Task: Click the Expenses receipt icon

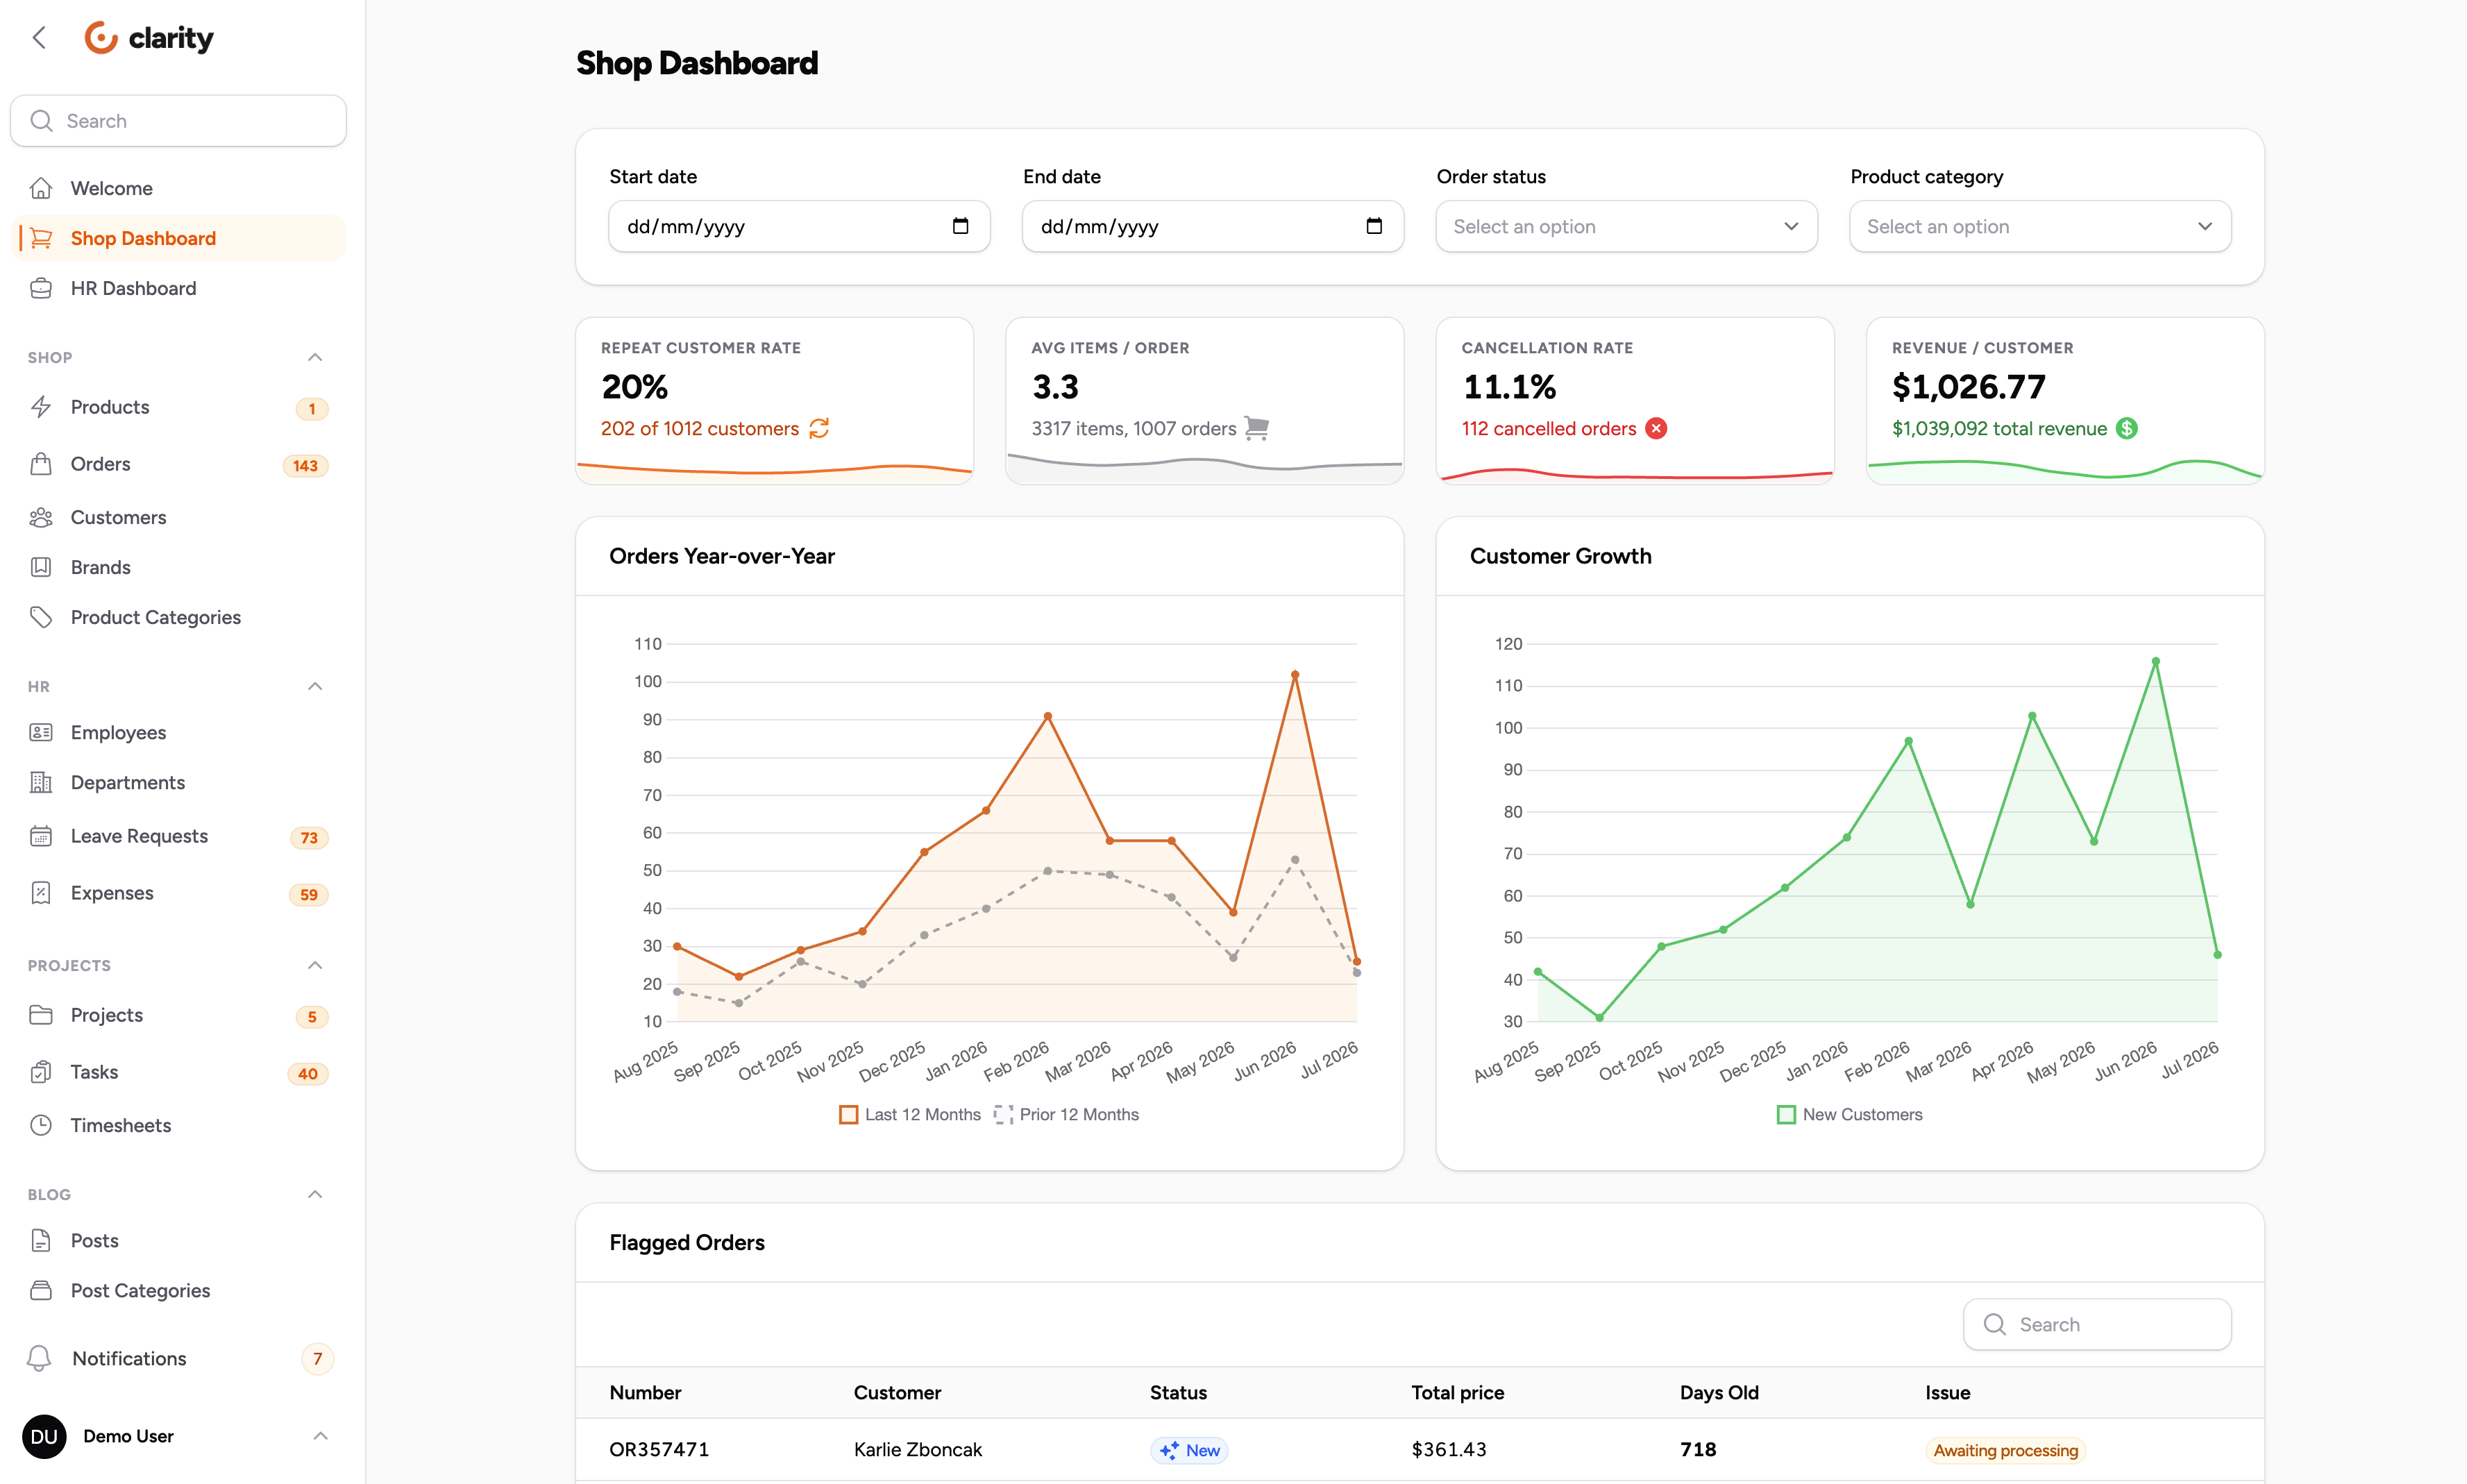Action: click(x=41, y=893)
